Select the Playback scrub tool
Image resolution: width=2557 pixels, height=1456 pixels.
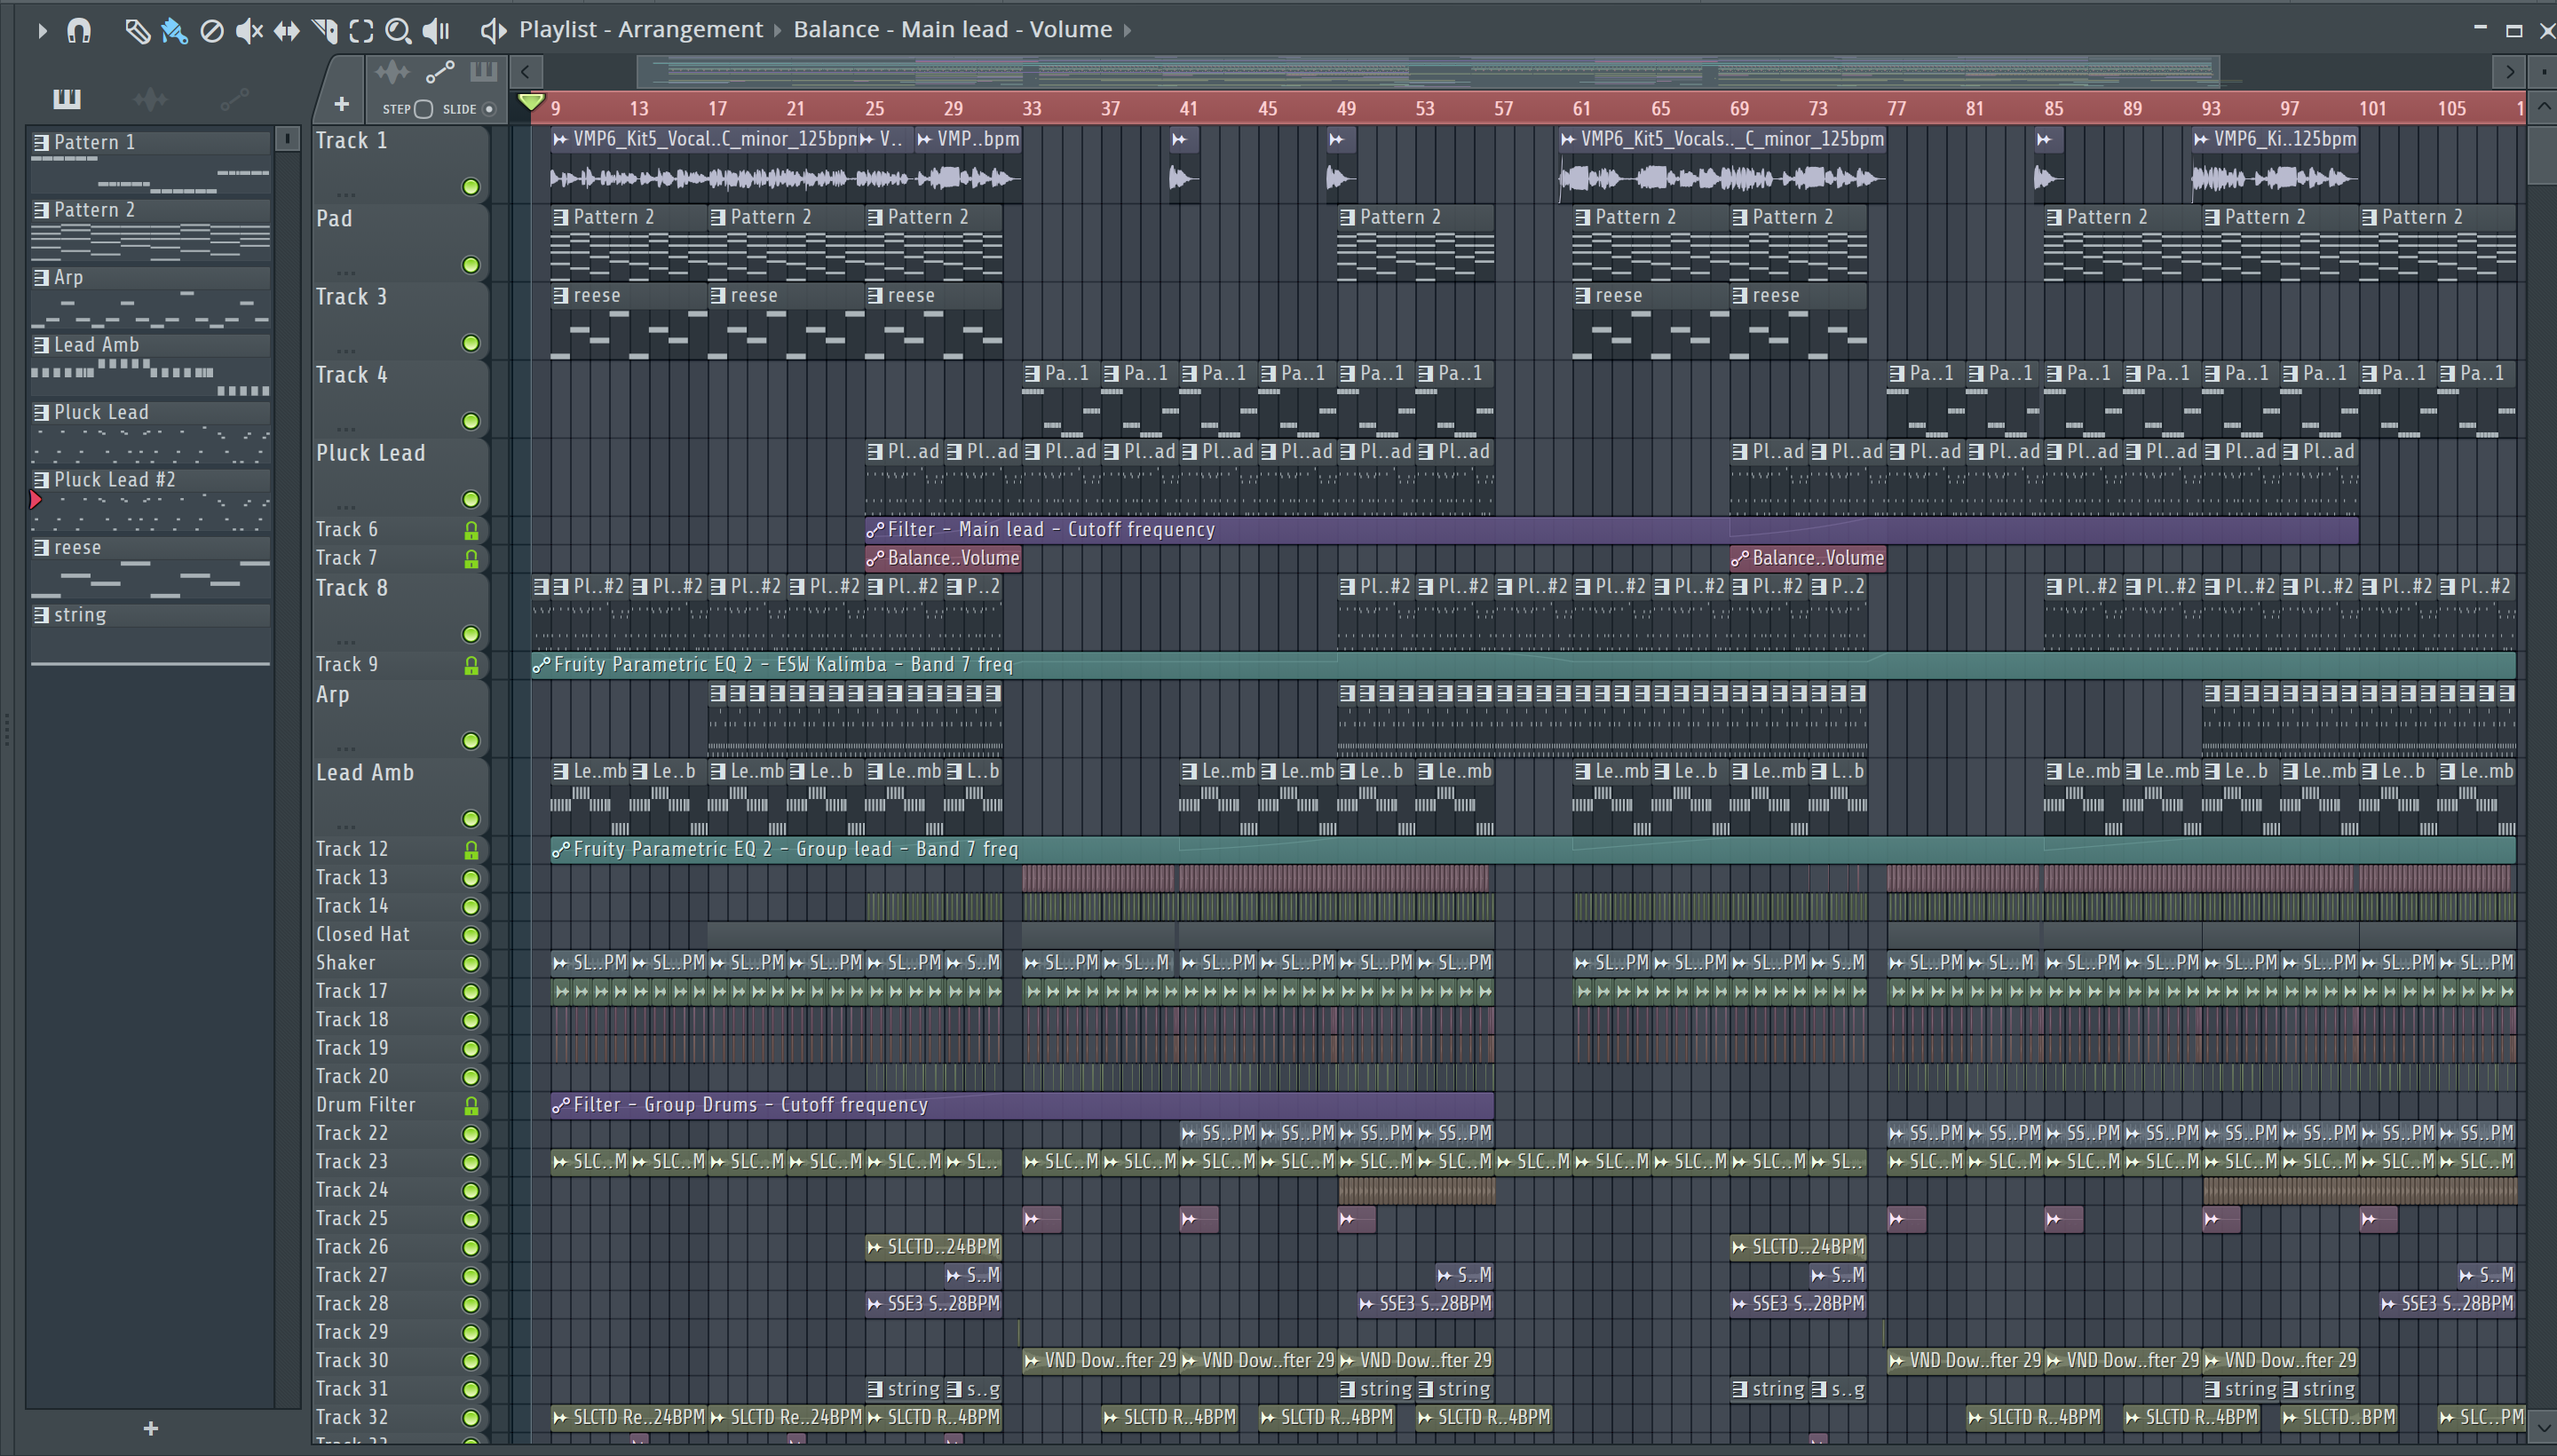pos(436,31)
